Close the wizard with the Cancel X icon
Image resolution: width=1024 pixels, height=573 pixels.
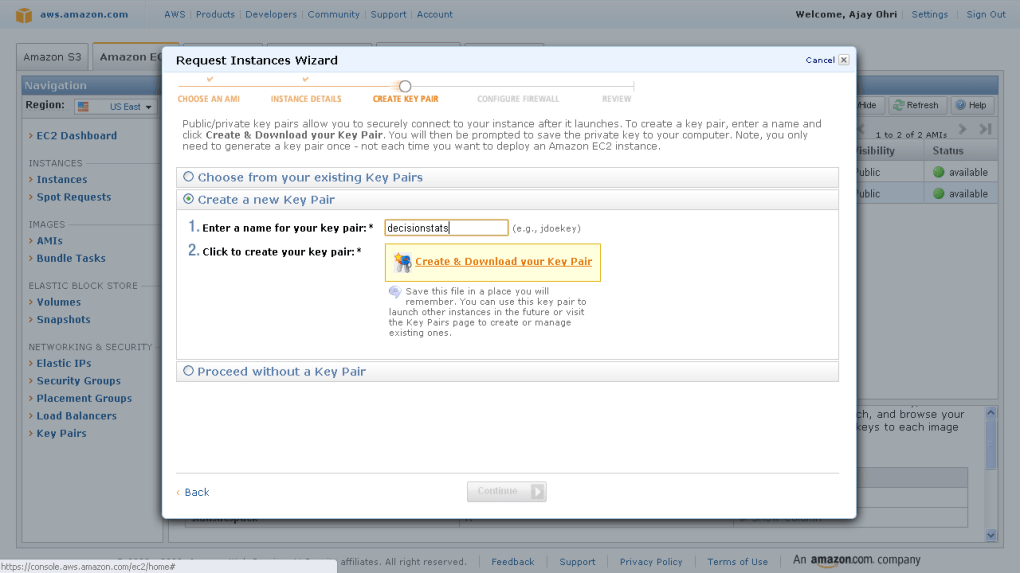coord(844,60)
